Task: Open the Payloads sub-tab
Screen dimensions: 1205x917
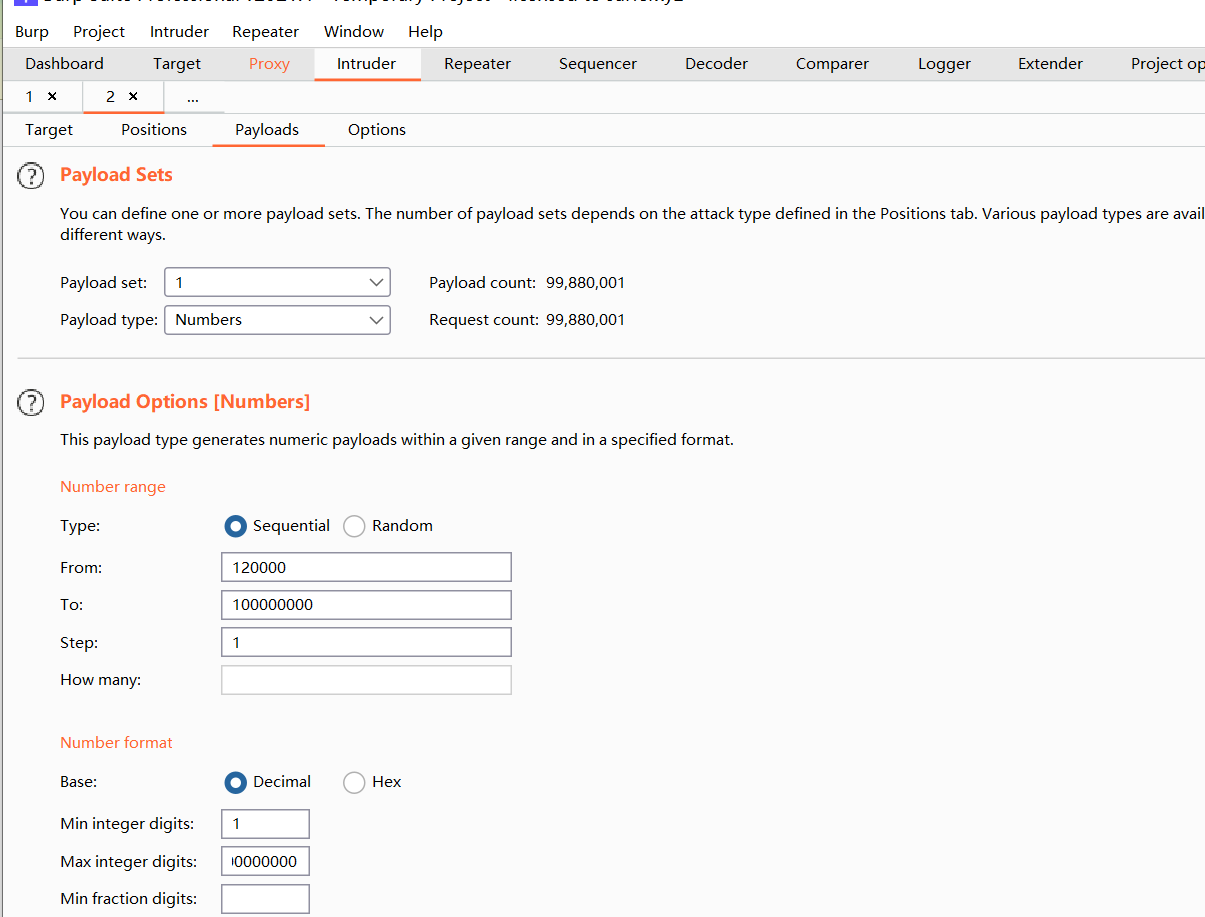Action: coord(267,130)
